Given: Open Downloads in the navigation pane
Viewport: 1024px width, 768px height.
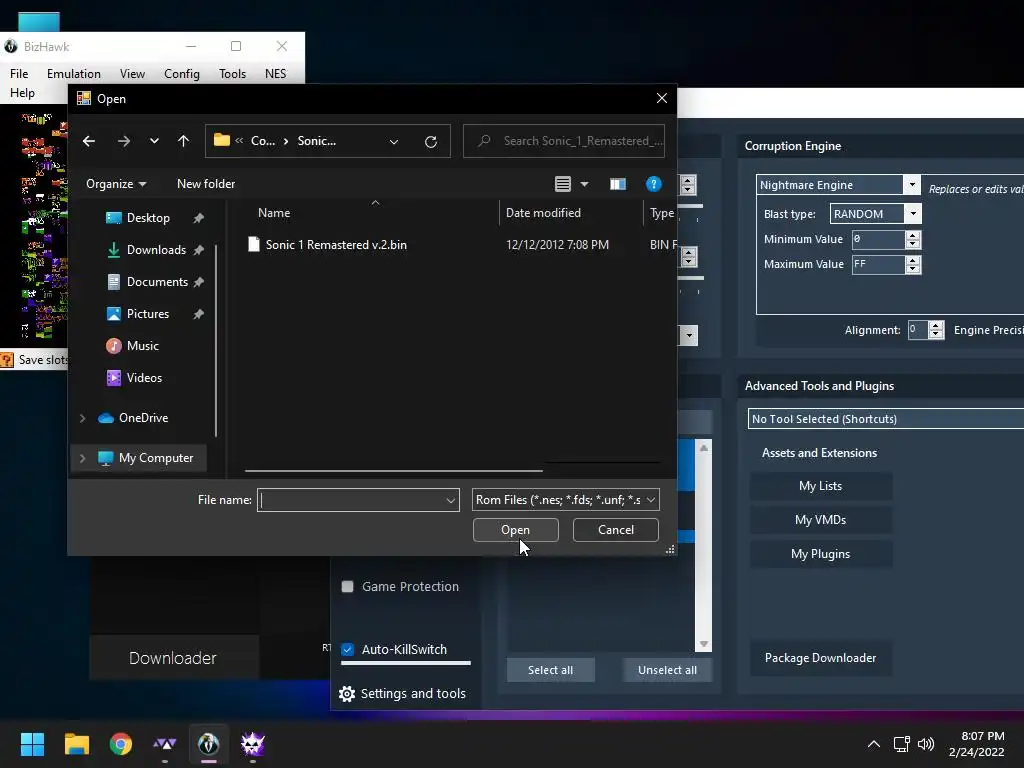Looking at the screenshot, I should [x=156, y=250].
